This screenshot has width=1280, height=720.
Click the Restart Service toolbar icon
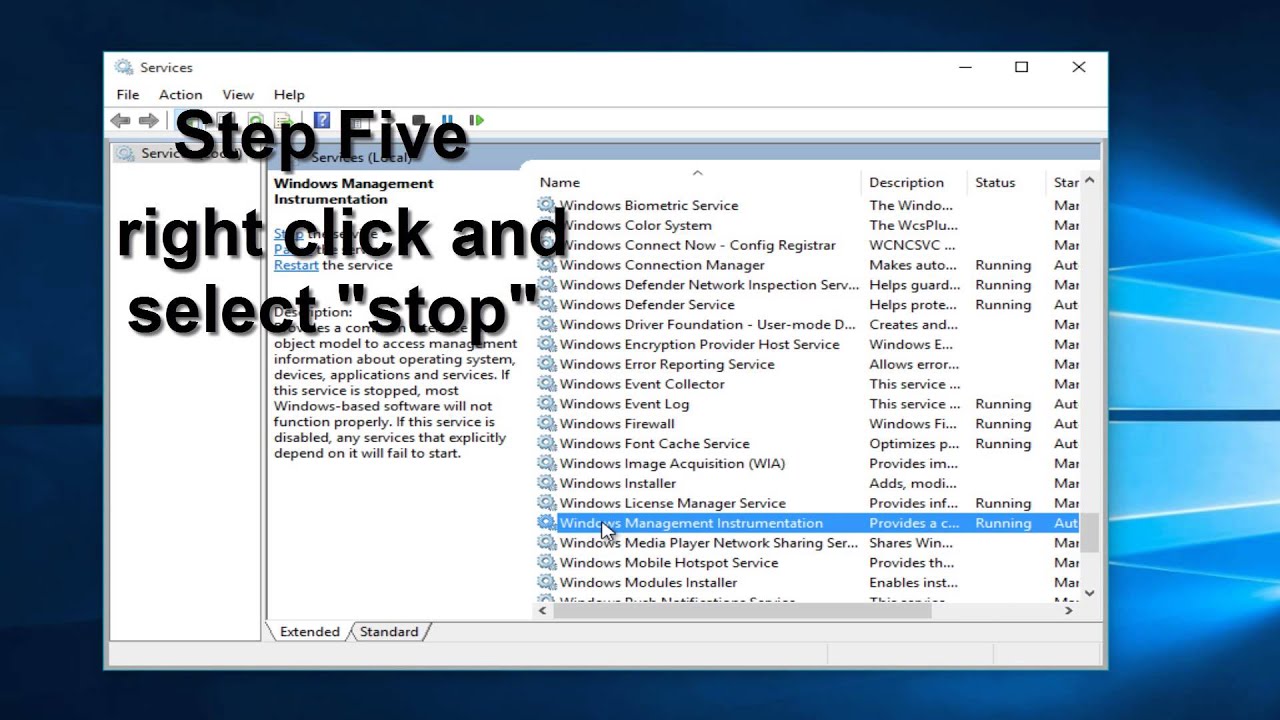477,120
